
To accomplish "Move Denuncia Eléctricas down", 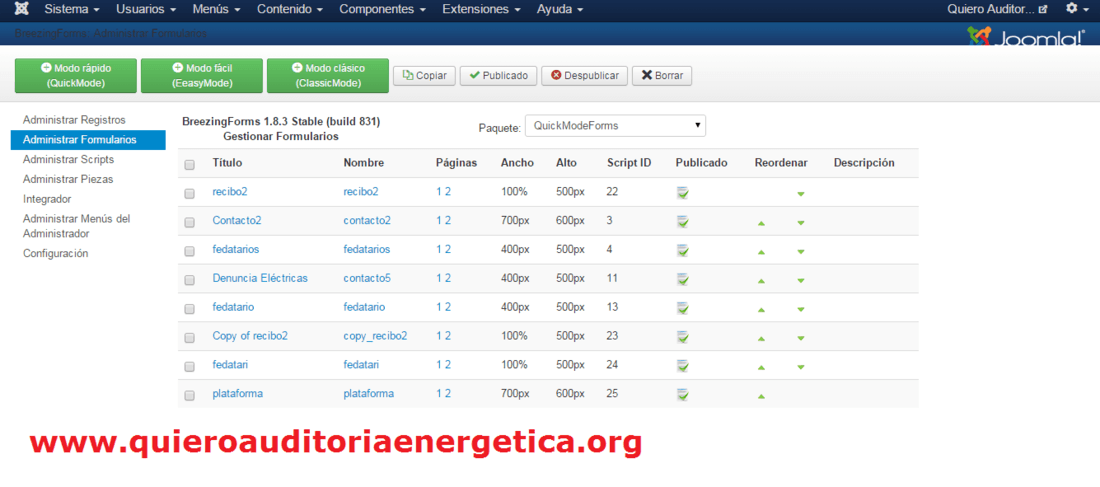I will click(800, 281).
